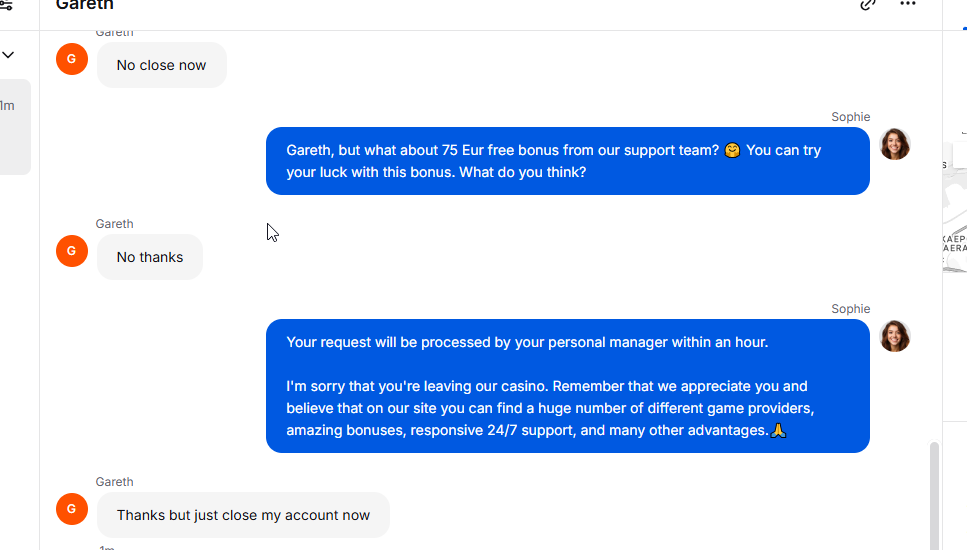Open the filter sliders icon at top left

click(x=6, y=5)
